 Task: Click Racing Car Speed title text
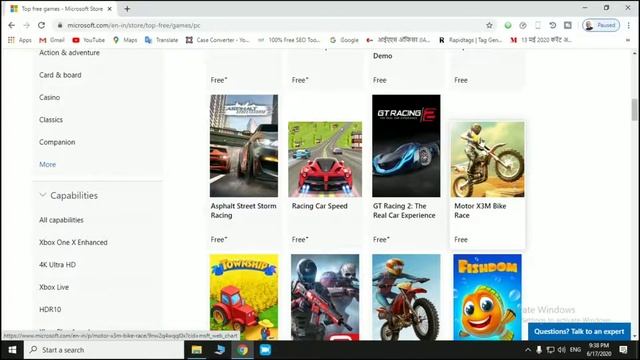[x=320, y=206]
